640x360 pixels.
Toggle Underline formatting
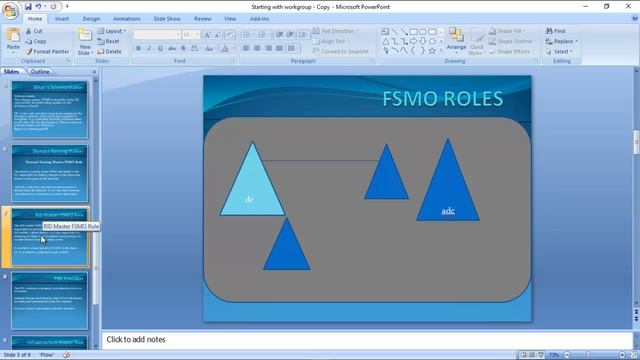tap(160, 49)
